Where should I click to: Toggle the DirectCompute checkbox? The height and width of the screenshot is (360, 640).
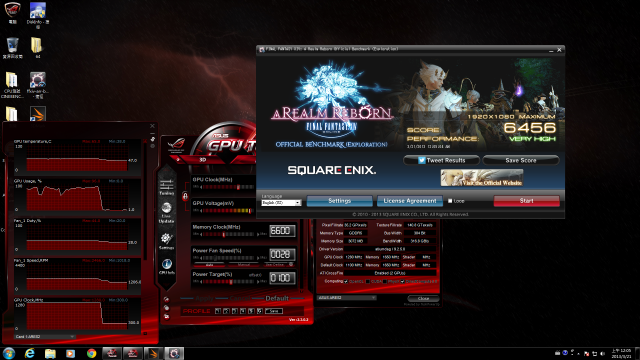tap(402, 281)
